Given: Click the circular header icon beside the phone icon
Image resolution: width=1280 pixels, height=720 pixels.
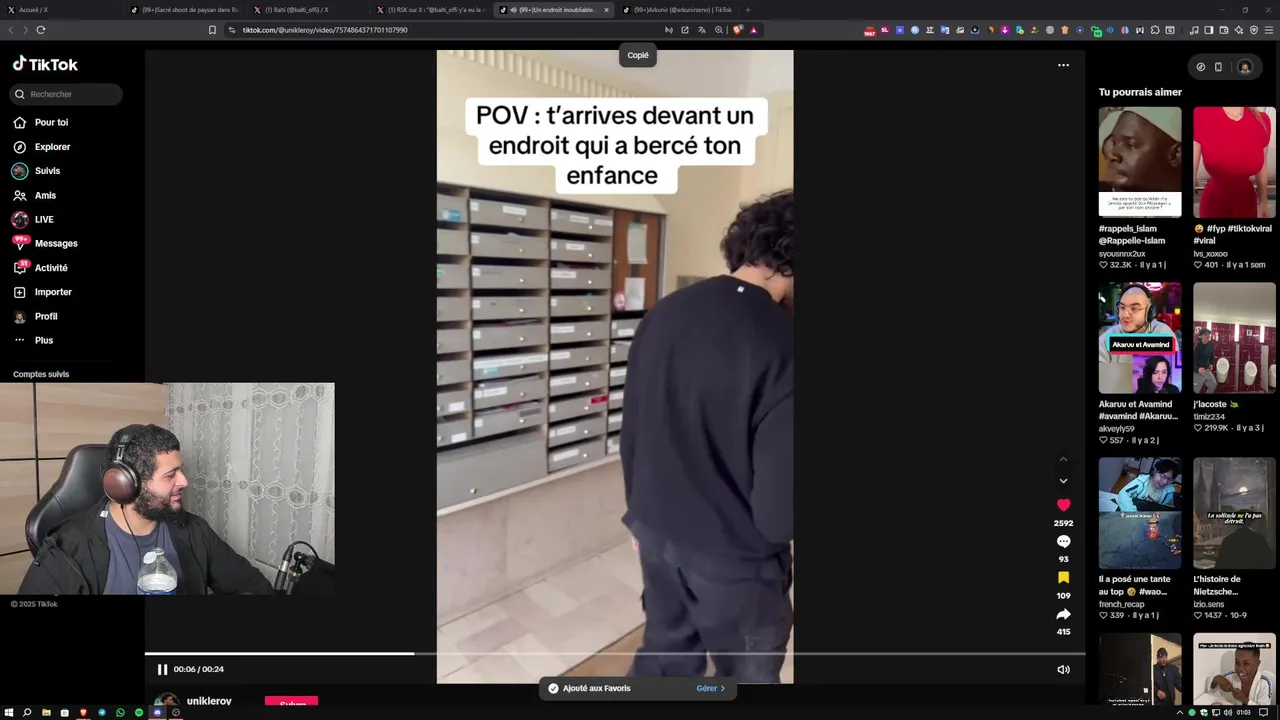Looking at the screenshot, I should point(1201,67).
